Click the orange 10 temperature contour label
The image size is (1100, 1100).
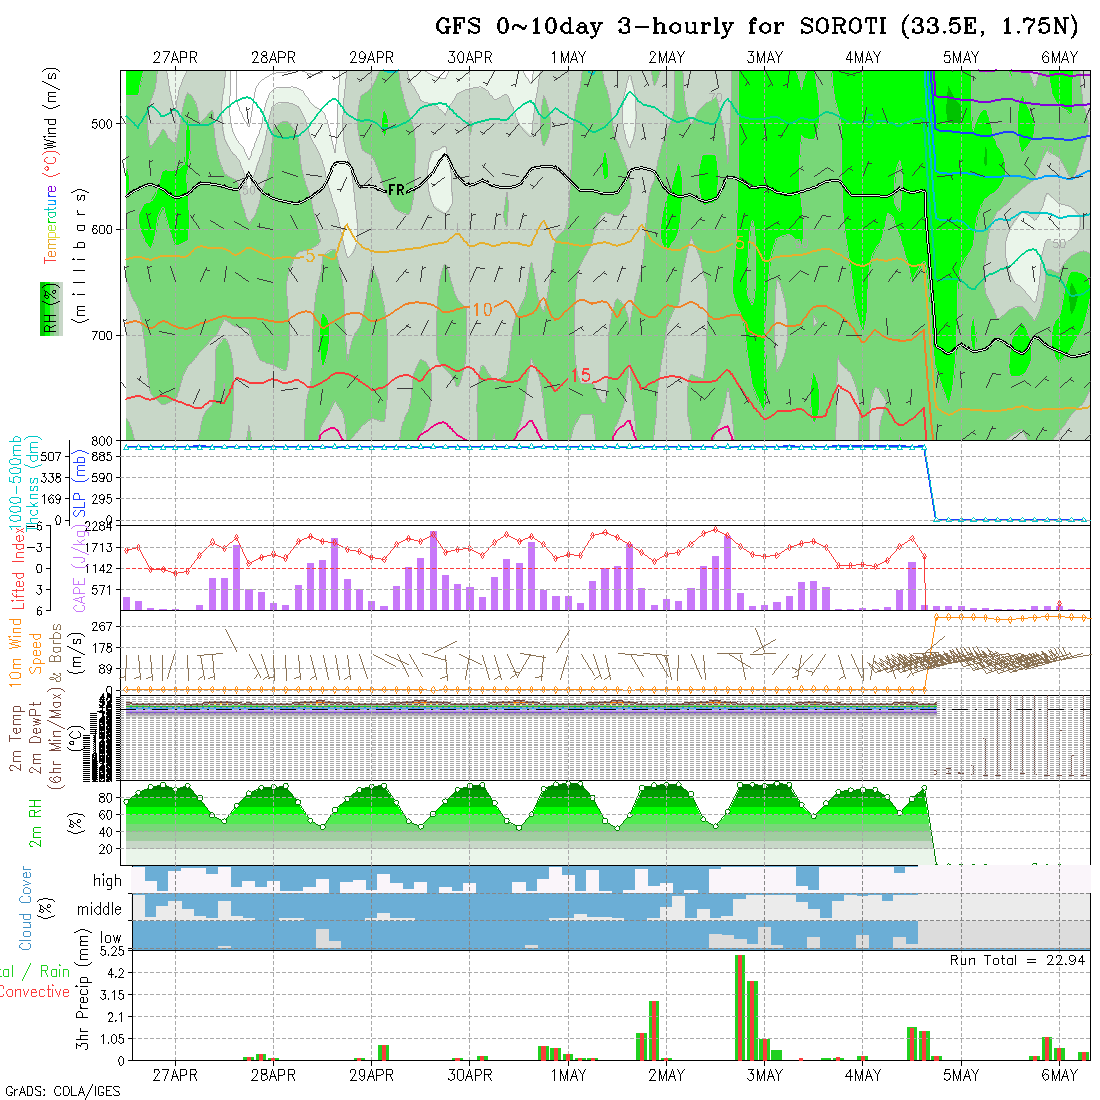tap(481, 310)
